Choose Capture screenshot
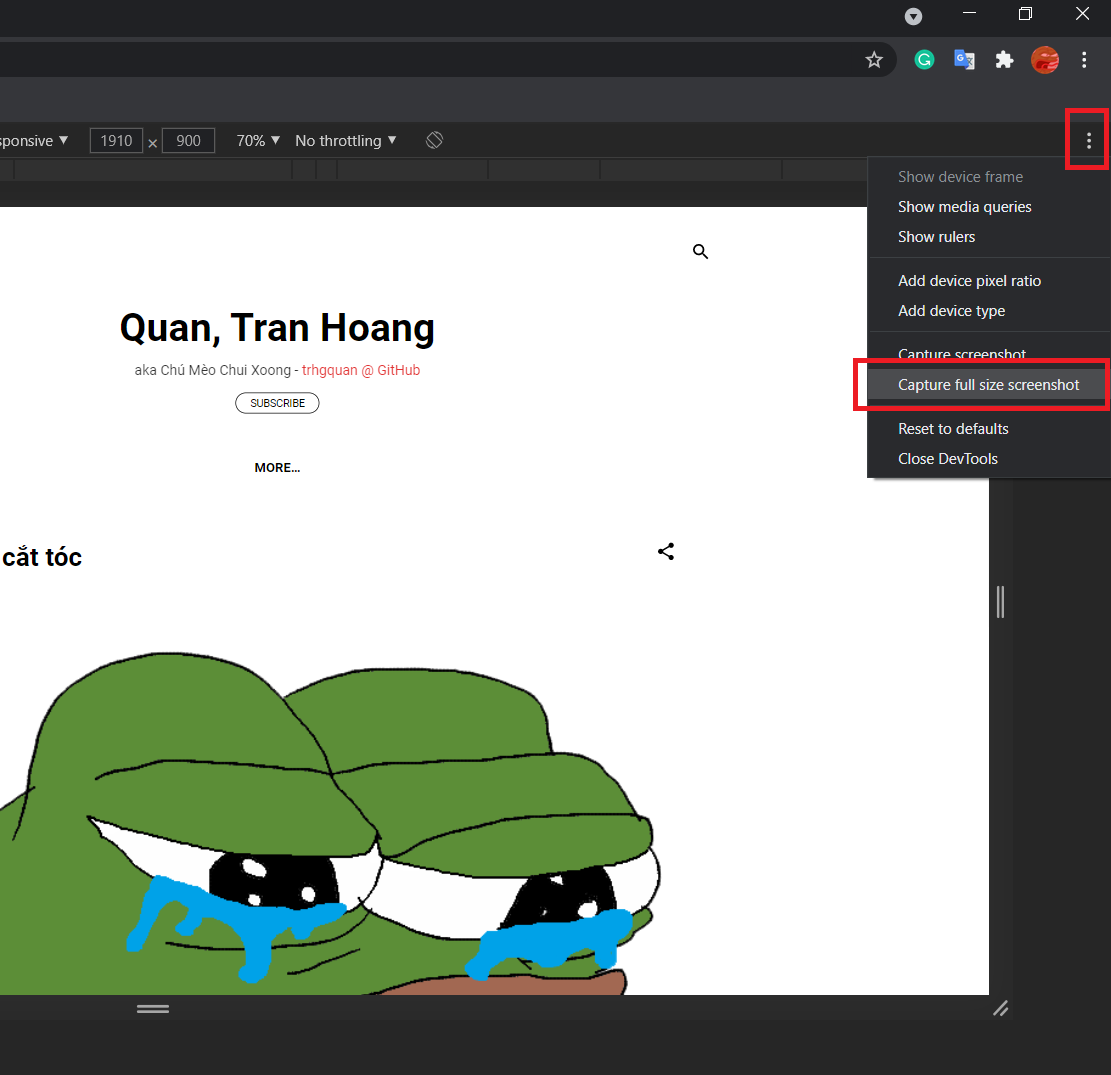 (988, 352)
